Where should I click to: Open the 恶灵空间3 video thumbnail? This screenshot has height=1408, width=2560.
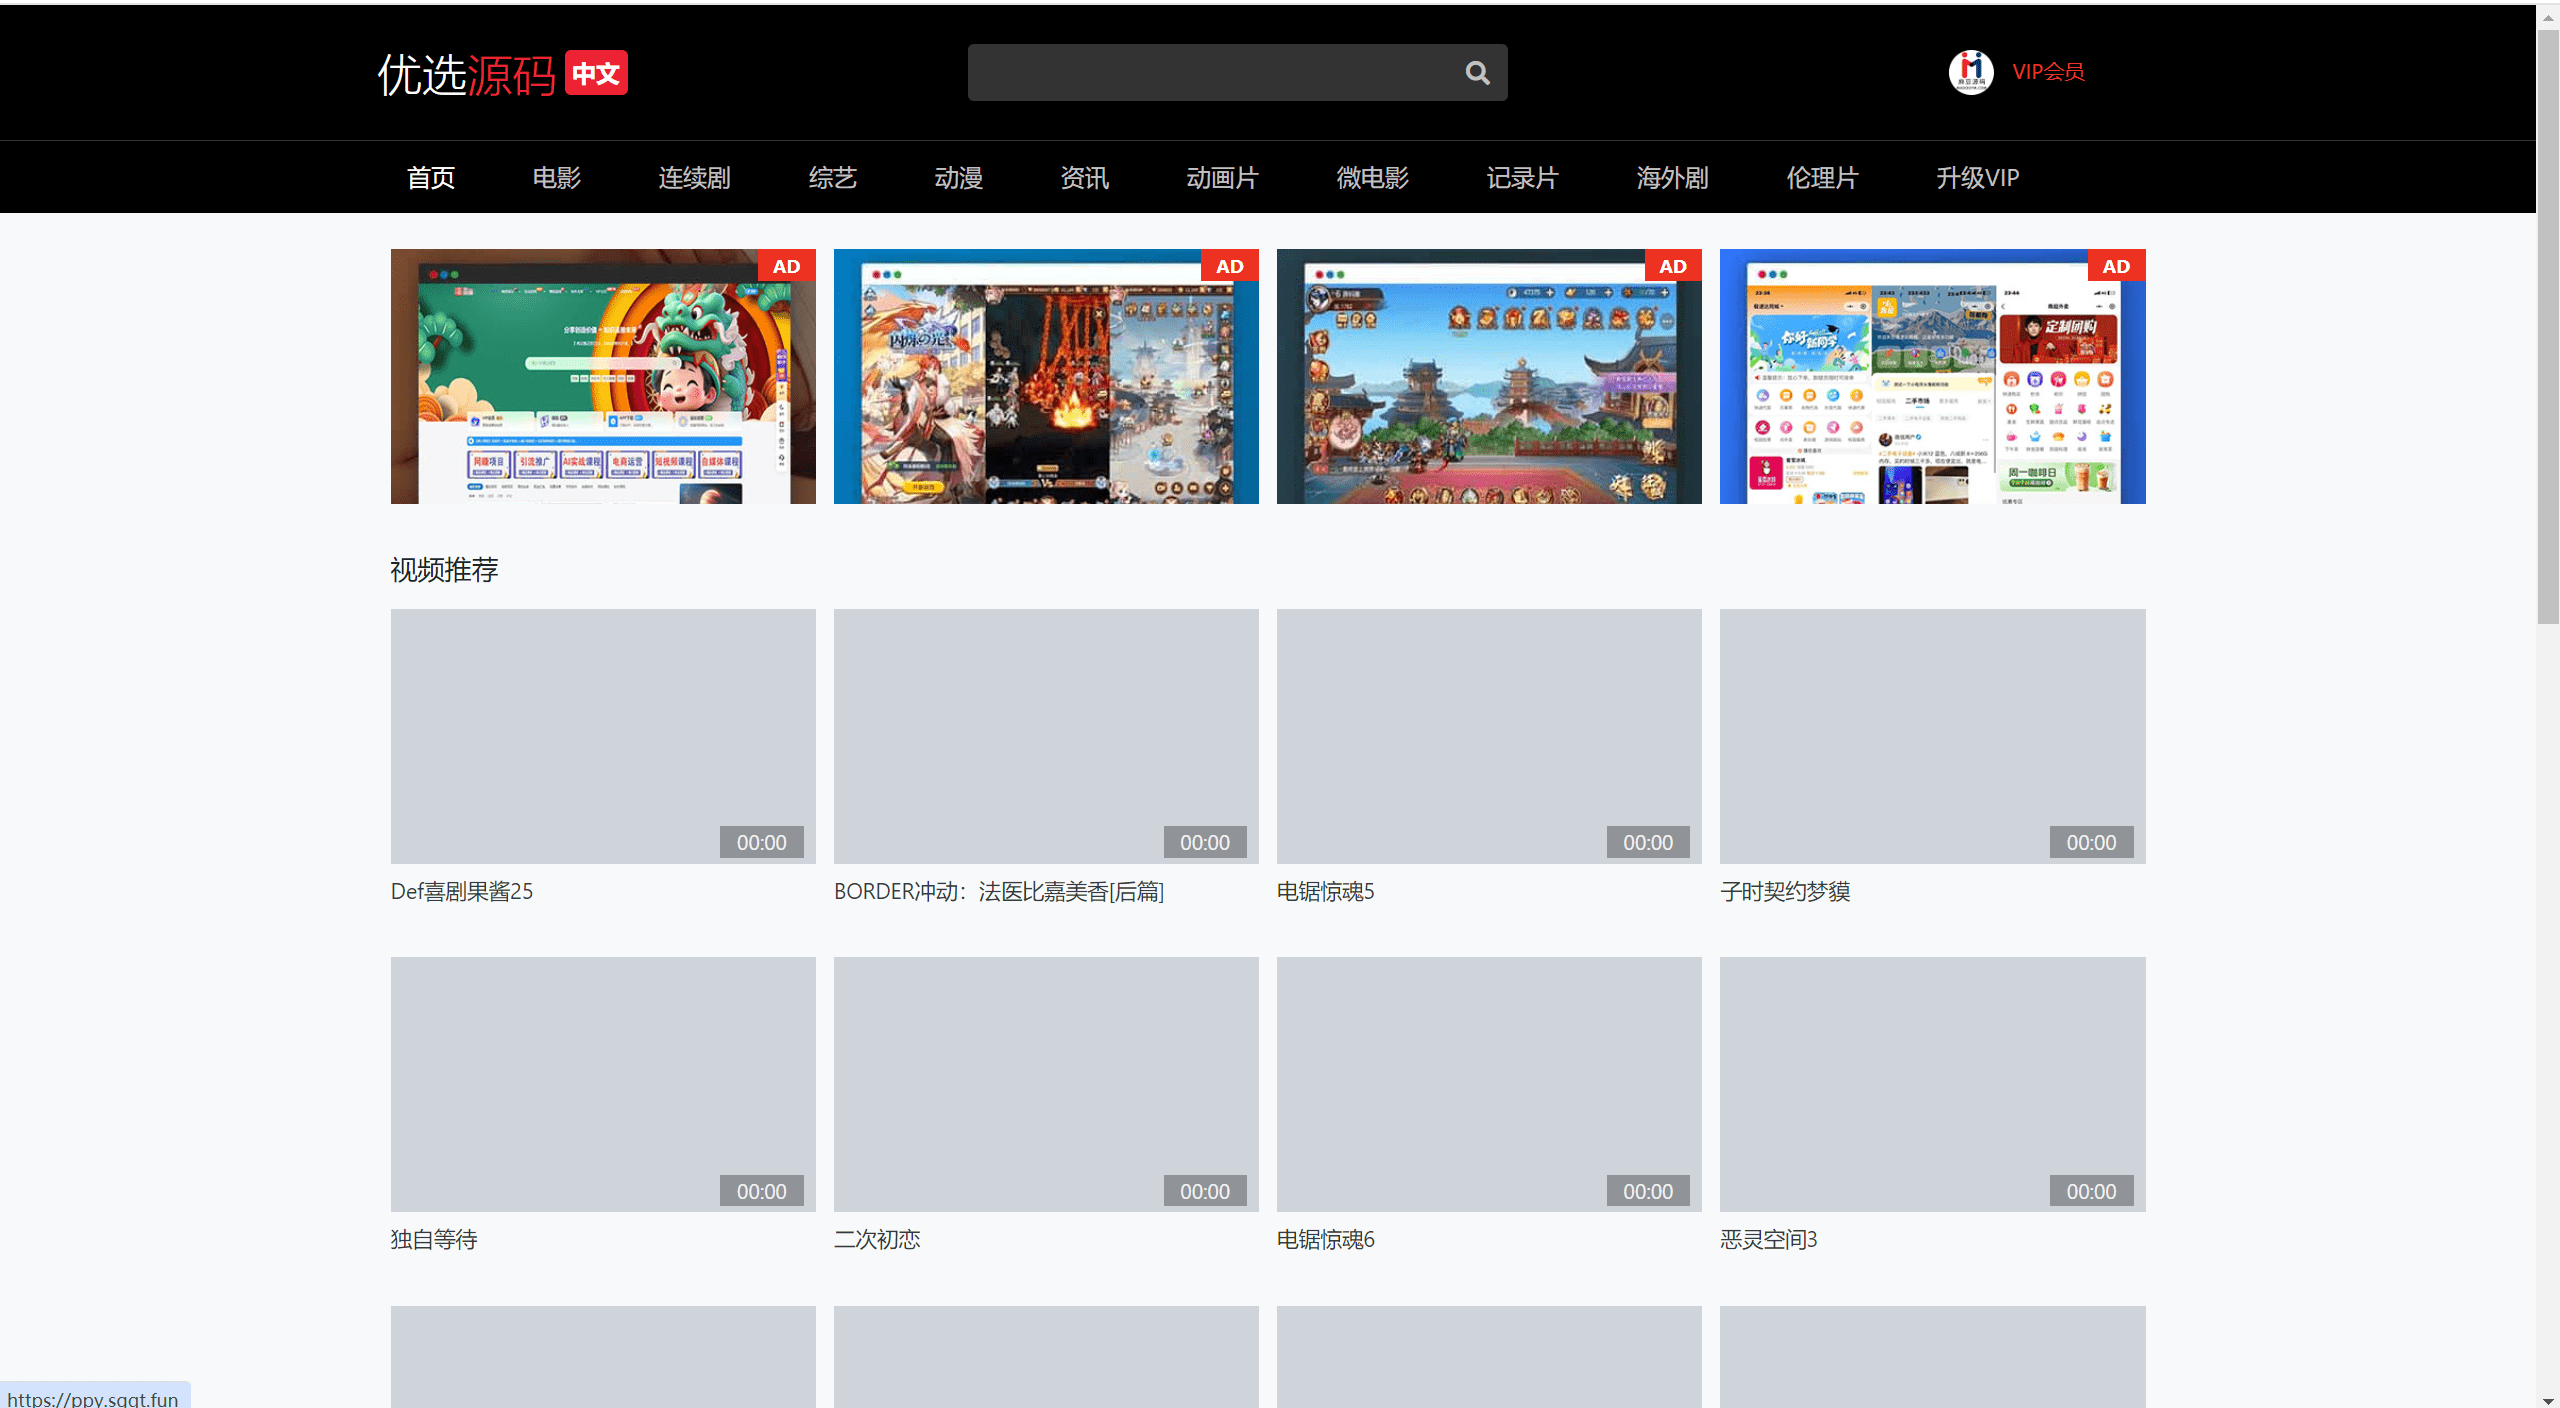tap(1931, 1083)
